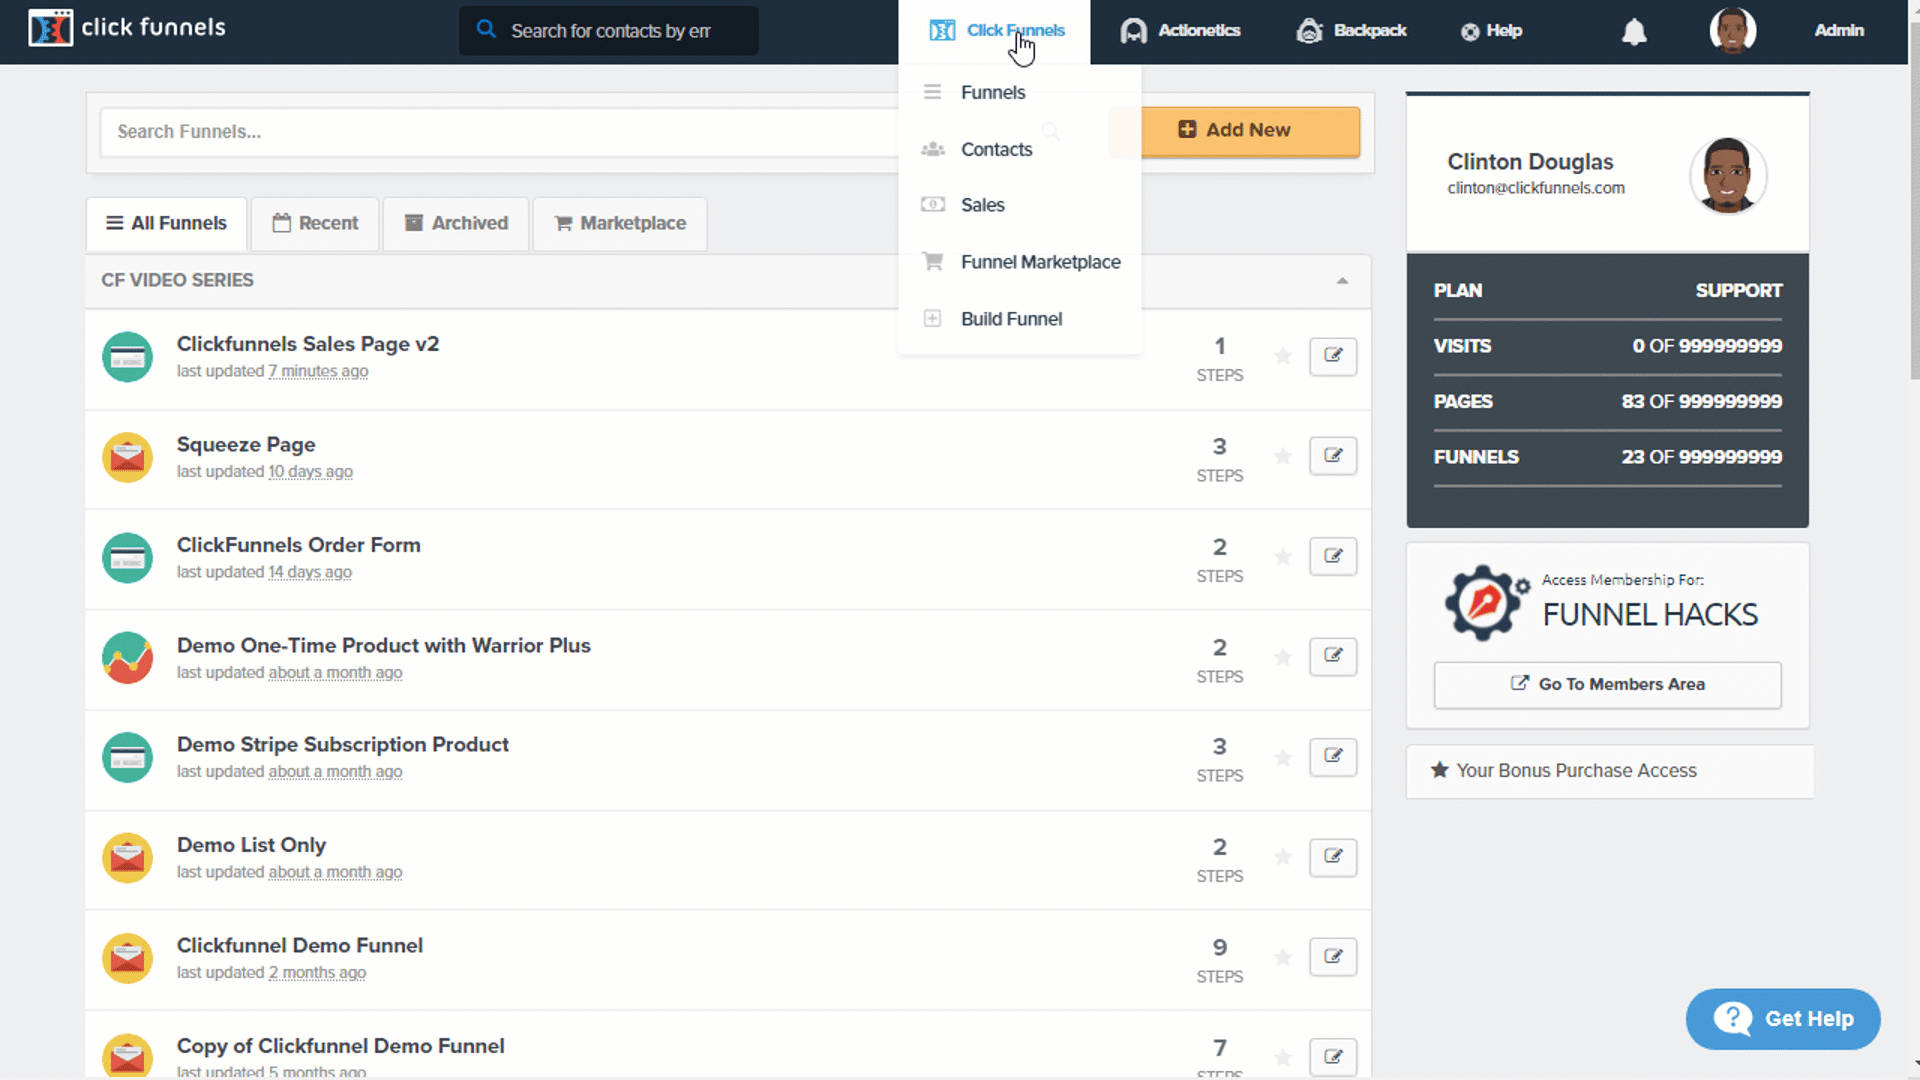This screenshot has height=1080, width=1920.
Task: Click the Search Funnels input field
Action: pos(400,131)
